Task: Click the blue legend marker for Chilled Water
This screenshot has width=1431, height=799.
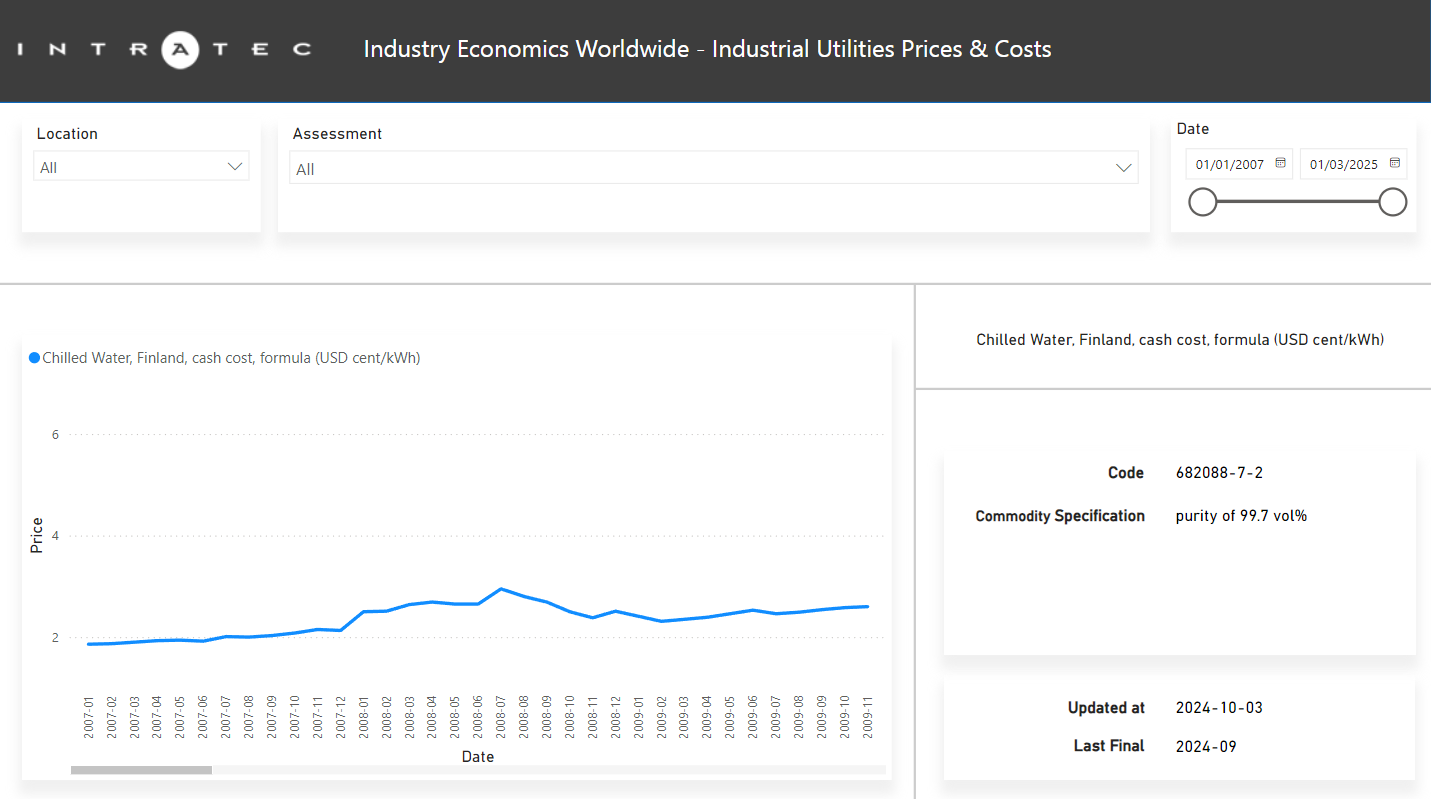Action: pyautogui.click(x=34, y=358)
